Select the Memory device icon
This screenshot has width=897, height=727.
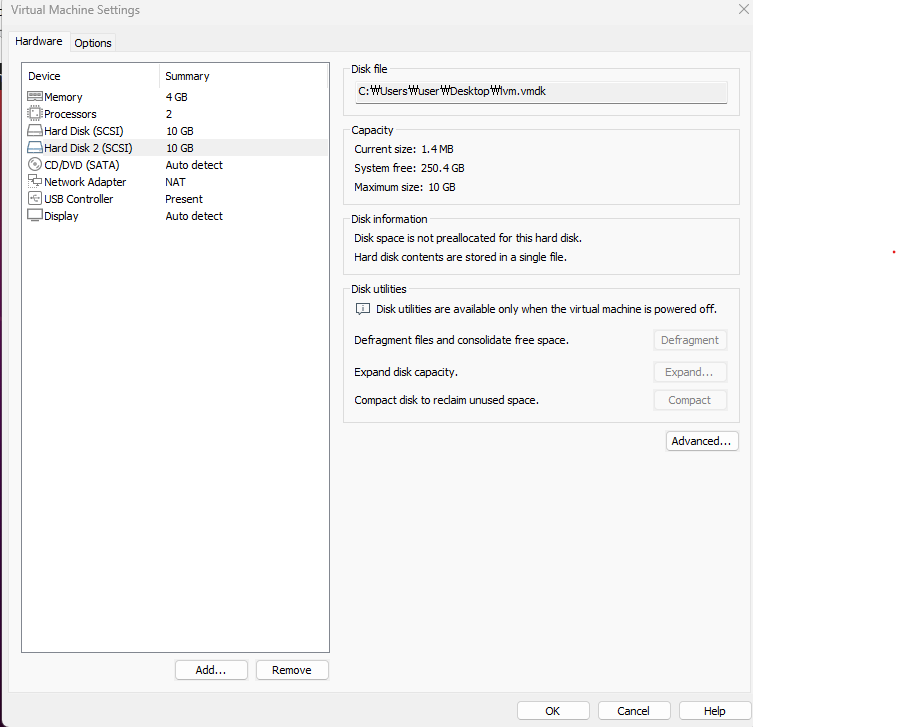(35, 96)
